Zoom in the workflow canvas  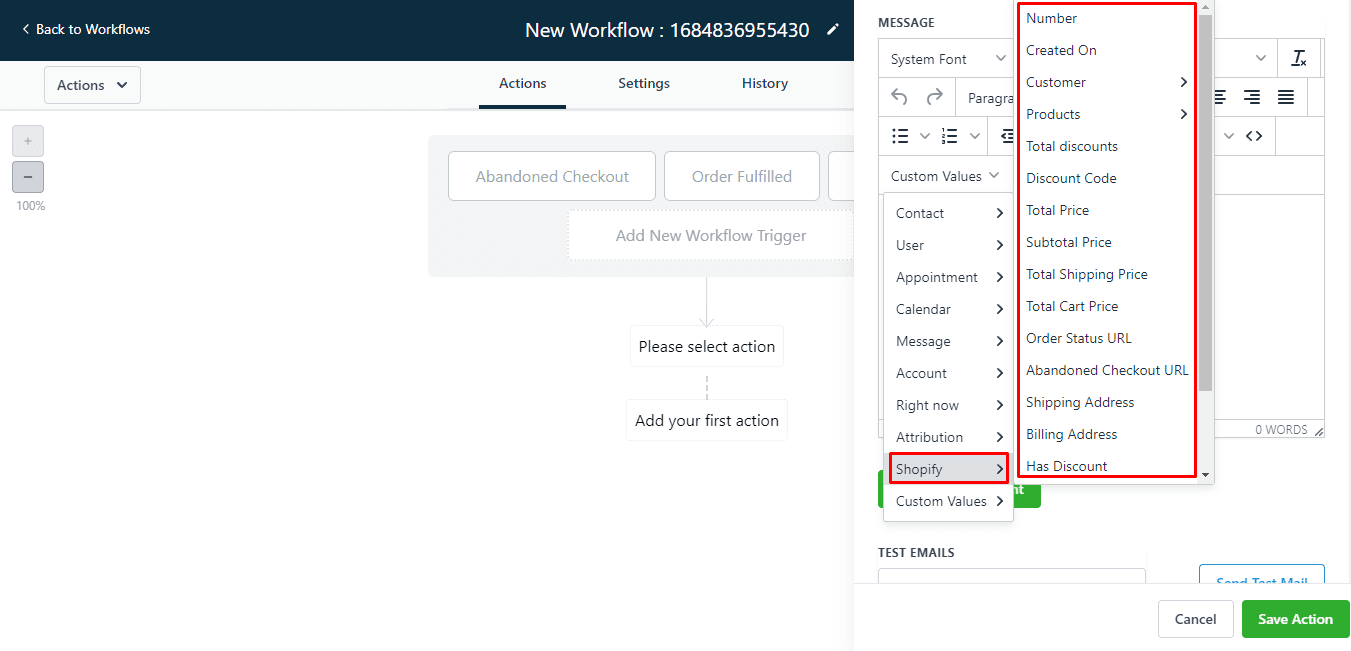coord(28,141)
